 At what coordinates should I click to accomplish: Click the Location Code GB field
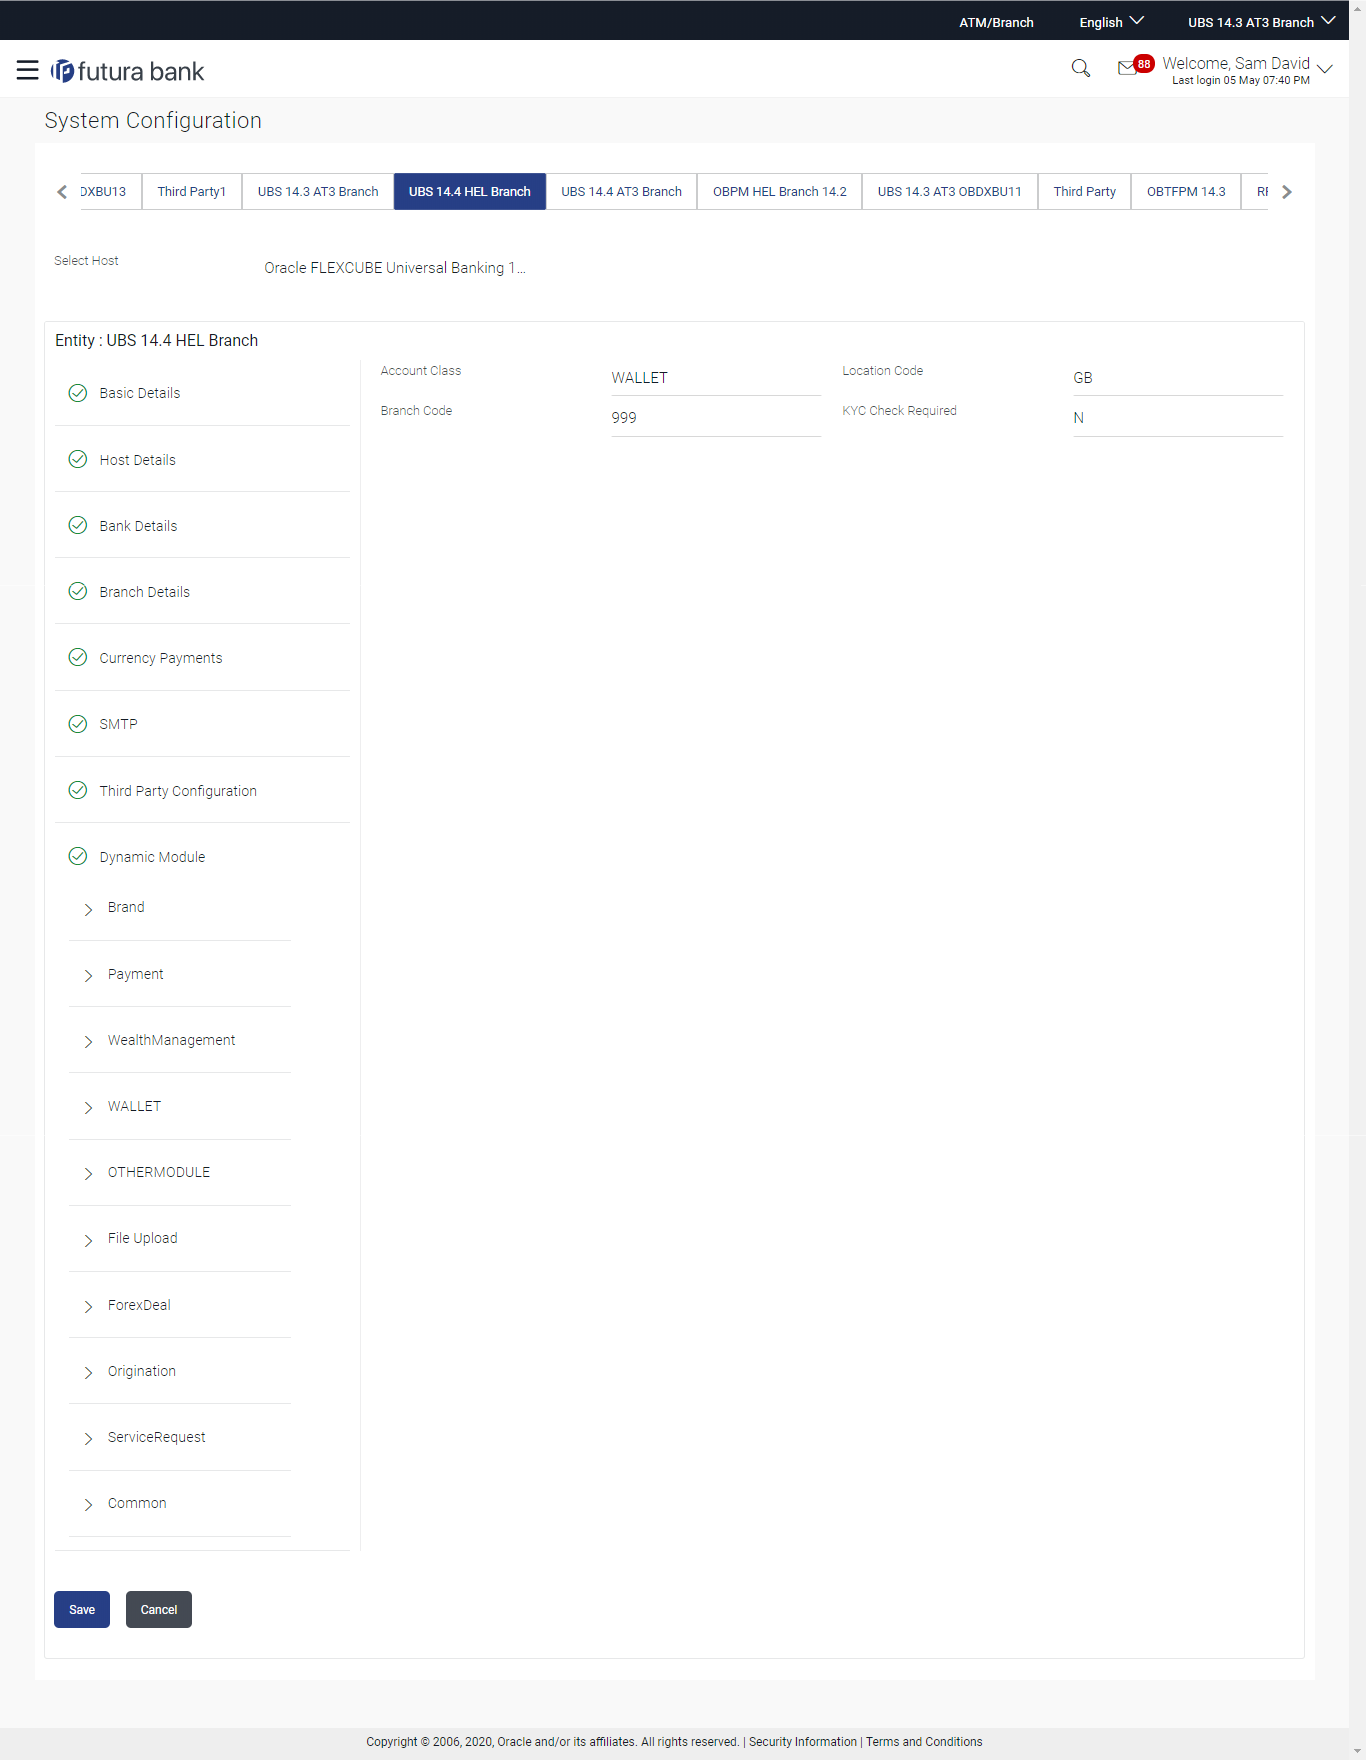1178,378
